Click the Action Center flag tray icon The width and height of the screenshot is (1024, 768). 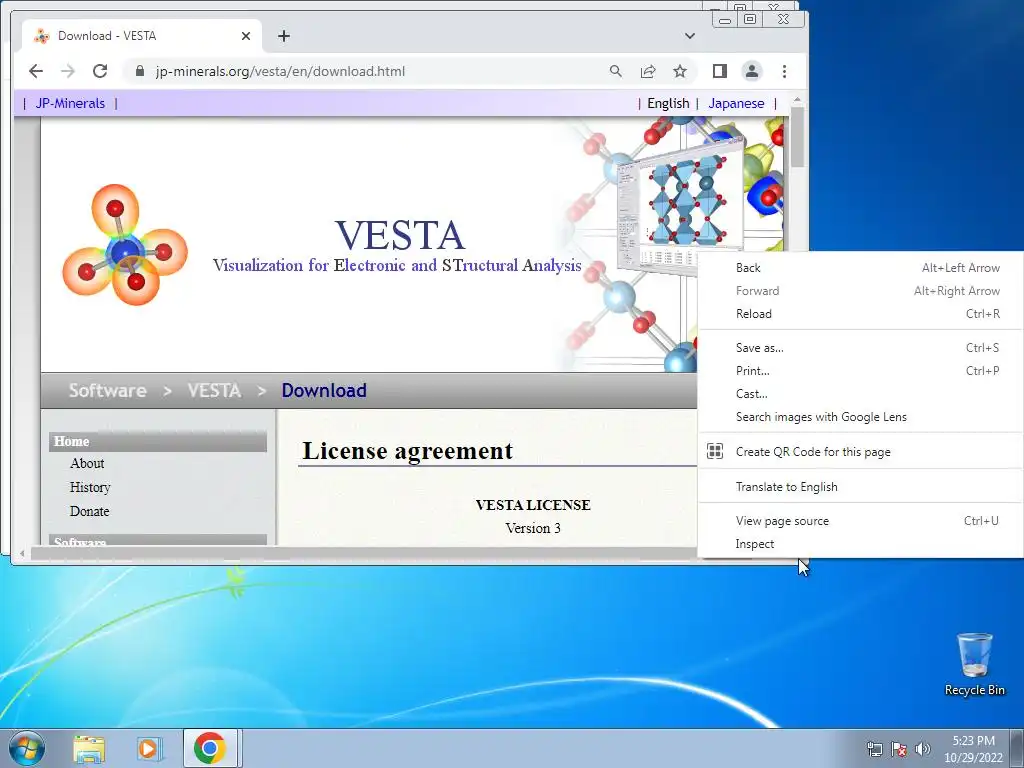click(899, 748)
